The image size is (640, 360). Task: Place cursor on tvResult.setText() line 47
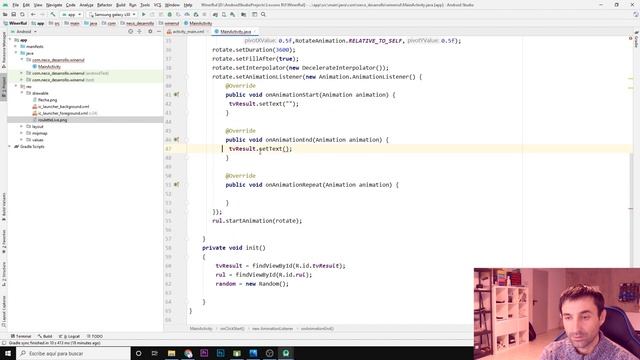click(x=260, y=149)
